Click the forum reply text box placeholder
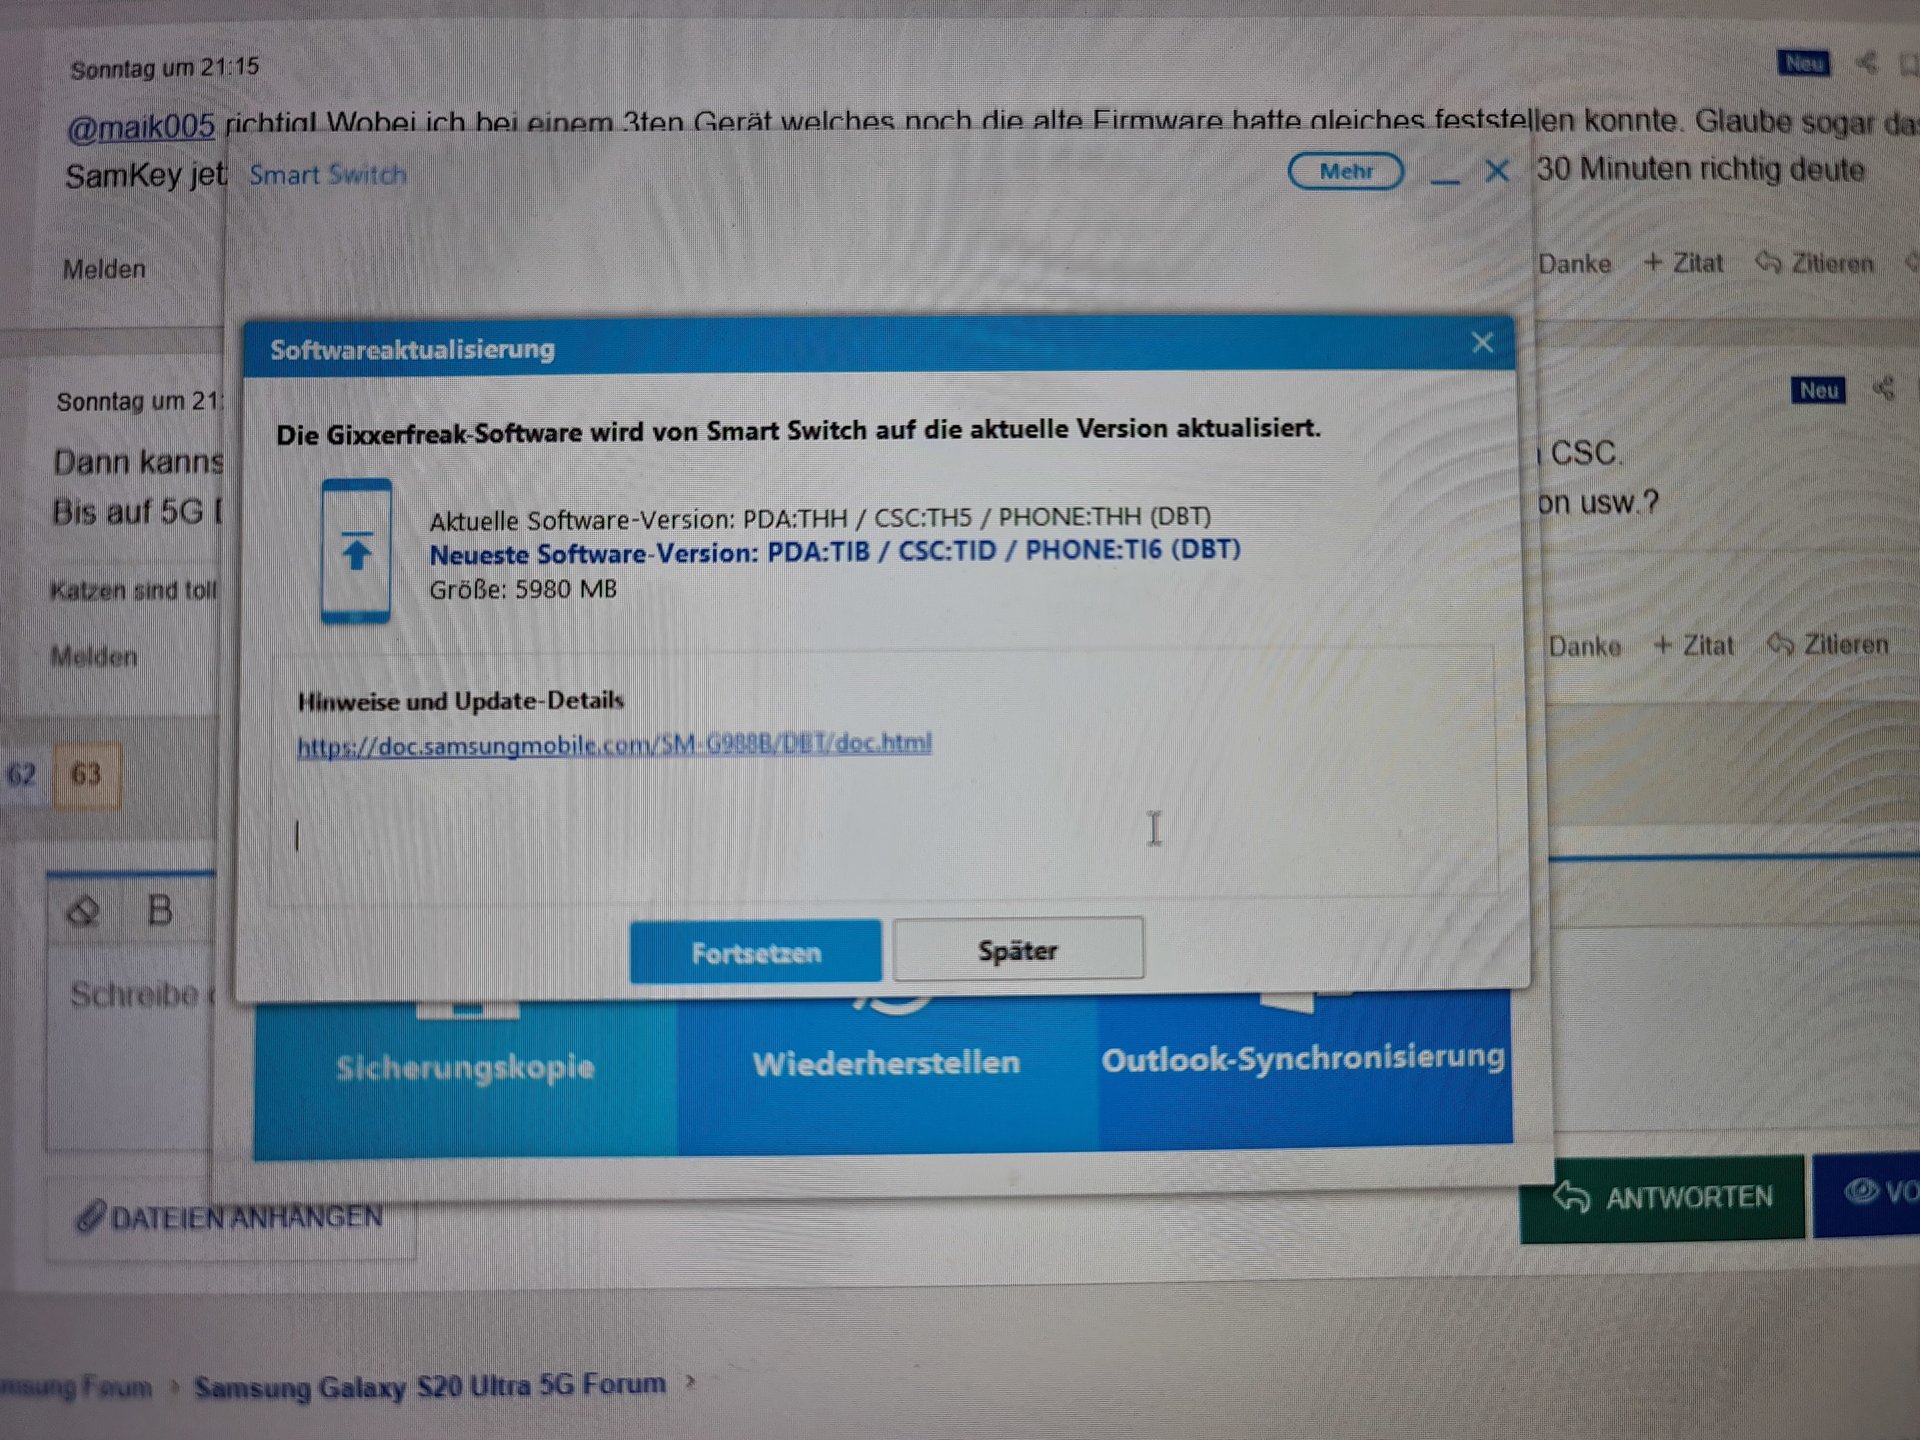The width and height of the screenshot is (1920, 1440). coord(140,995)
